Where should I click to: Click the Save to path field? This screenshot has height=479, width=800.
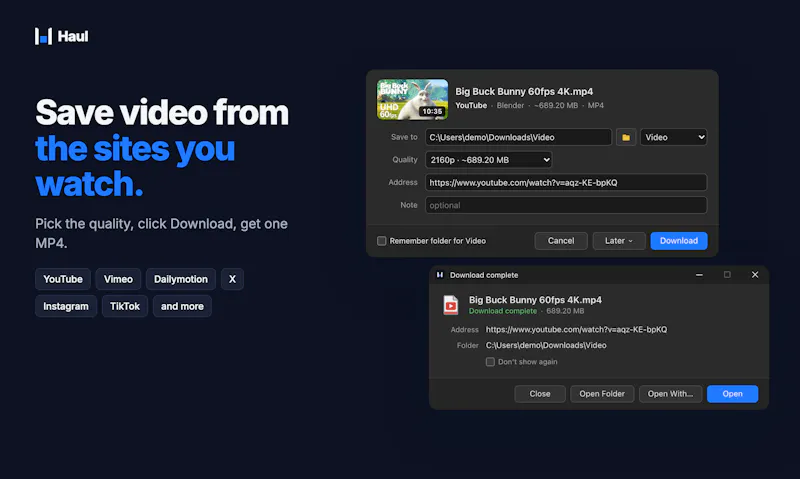518,137
